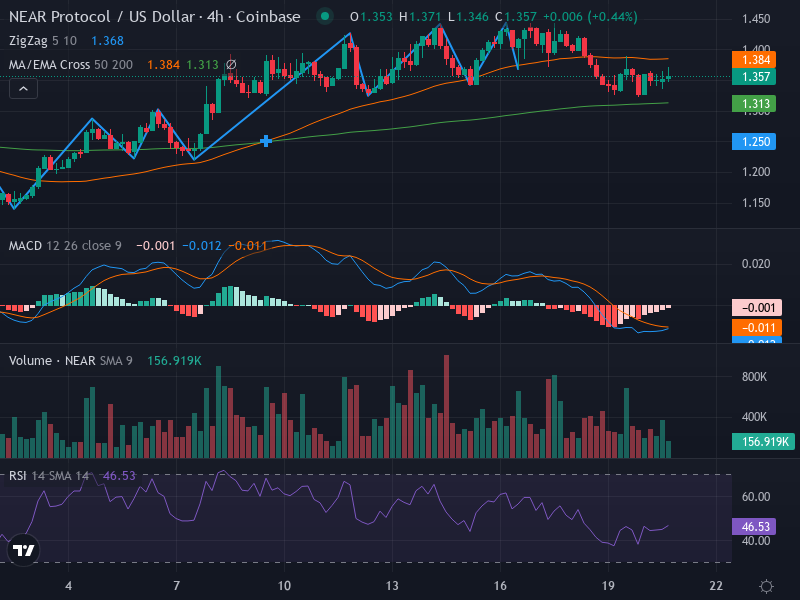Click the green market status dot
The width and height of the screenshot is (800, 600).
324,16
